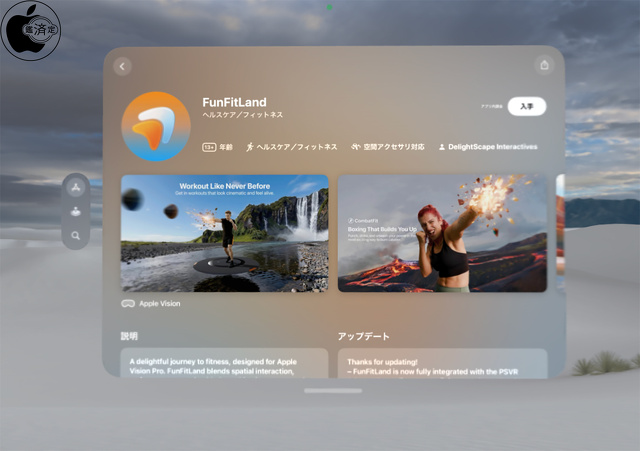This screenshot has width=640, height=451.
Task: Open the Apps tab in side bar
Action: click(x=76, y=188)
